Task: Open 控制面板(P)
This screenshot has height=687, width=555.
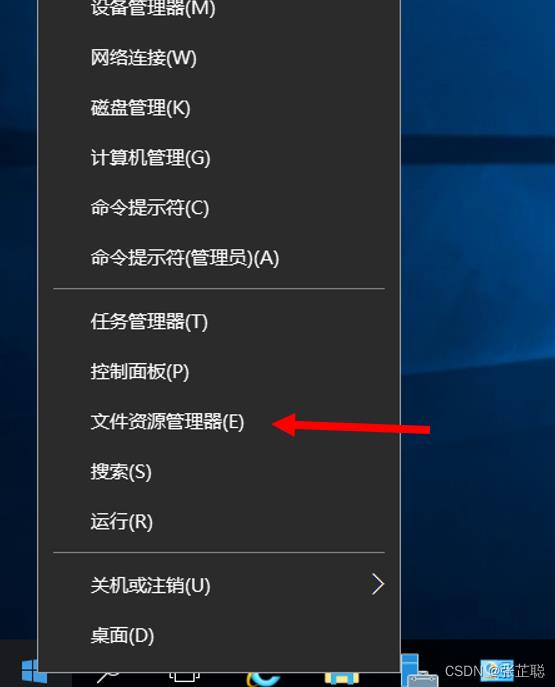Action: coord(219,372)
